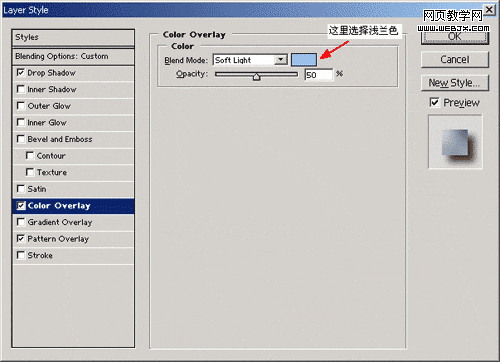Uncheck the Color Overlay checkbox
Image resolution: width=500 pixels, height=362 pixels.
point(21,206)
